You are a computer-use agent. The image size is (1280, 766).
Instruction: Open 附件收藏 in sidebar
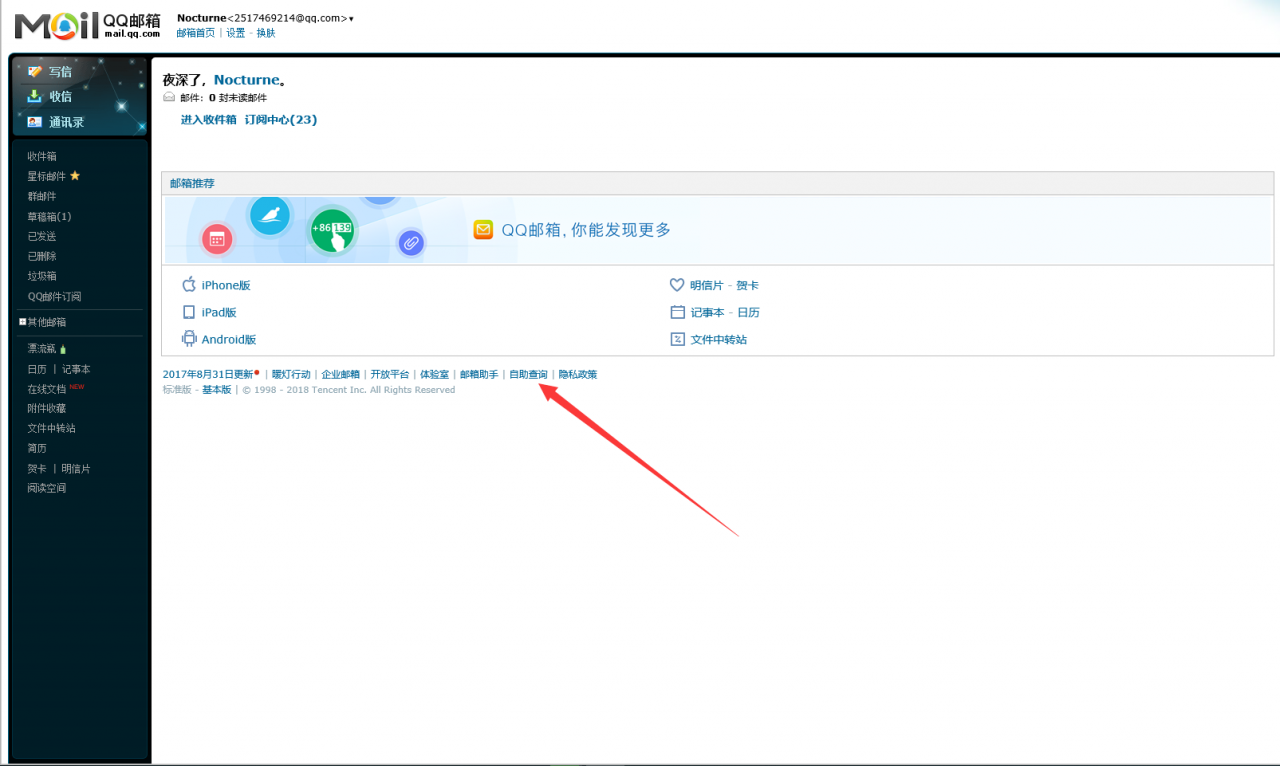click(47, 408)
